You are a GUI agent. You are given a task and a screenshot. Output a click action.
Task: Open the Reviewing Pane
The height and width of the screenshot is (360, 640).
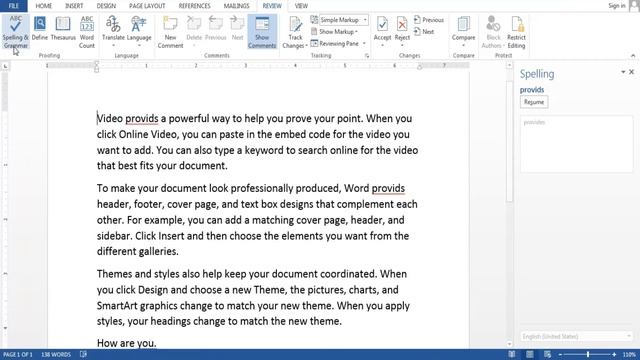tap(335, 43)
